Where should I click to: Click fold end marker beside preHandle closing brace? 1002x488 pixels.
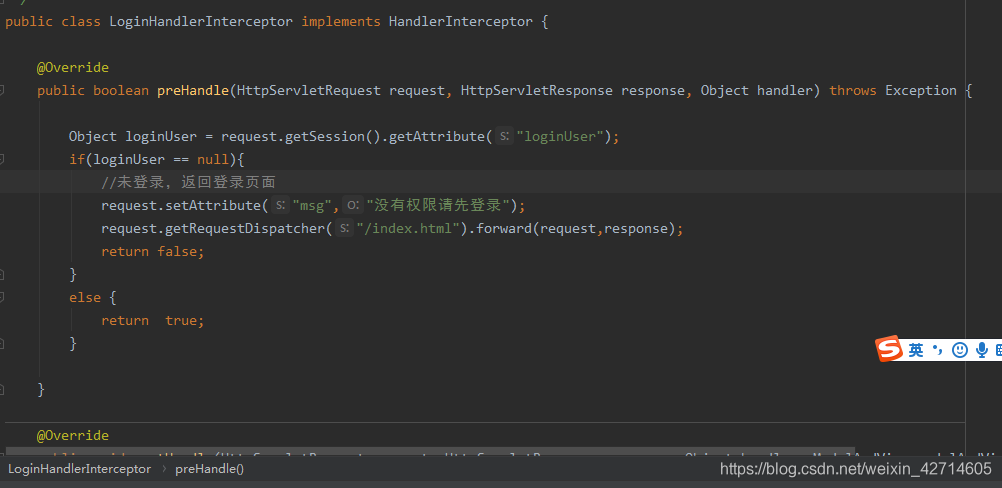click(2, 390)
